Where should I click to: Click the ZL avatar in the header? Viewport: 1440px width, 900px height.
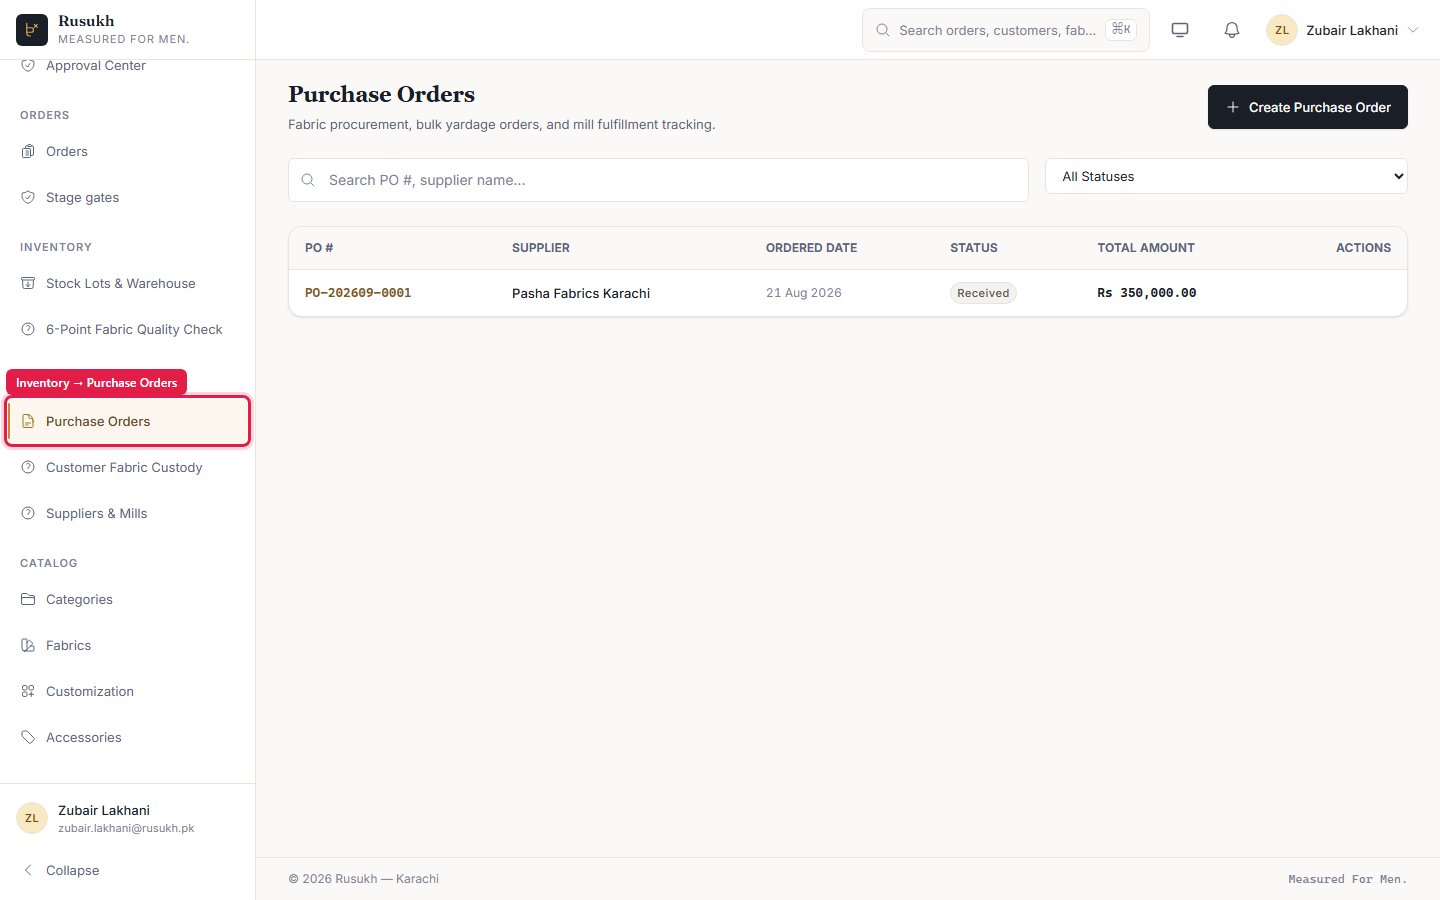pos(1282,30)
